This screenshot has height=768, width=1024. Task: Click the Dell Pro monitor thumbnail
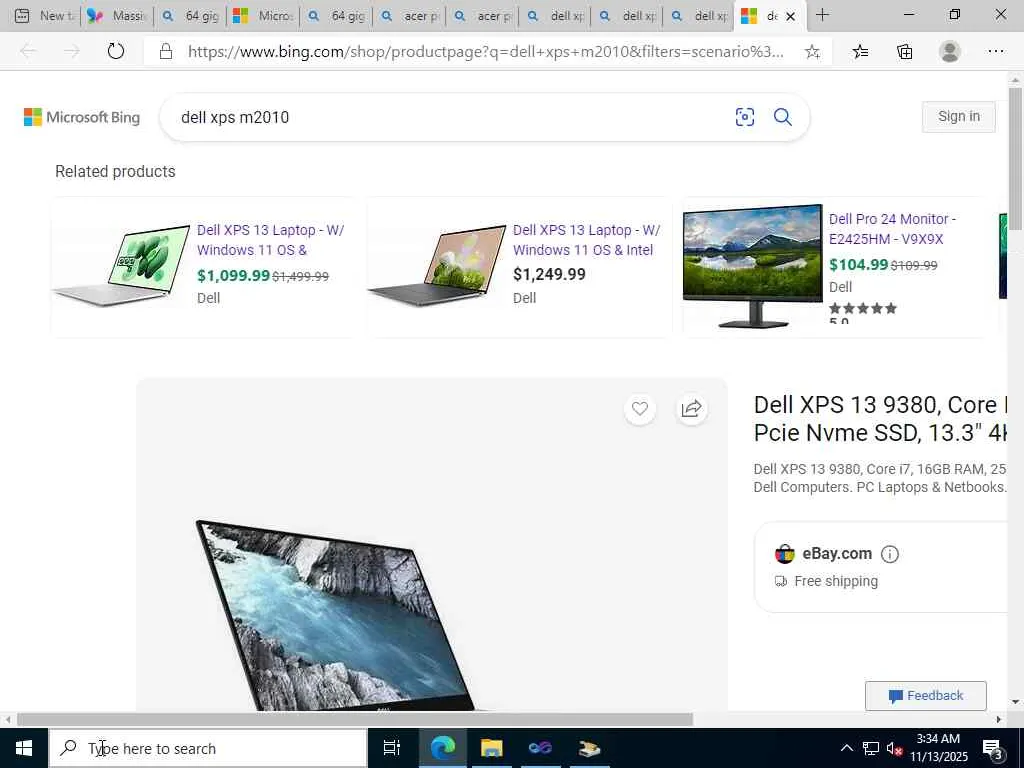click(x=752, y=266)
